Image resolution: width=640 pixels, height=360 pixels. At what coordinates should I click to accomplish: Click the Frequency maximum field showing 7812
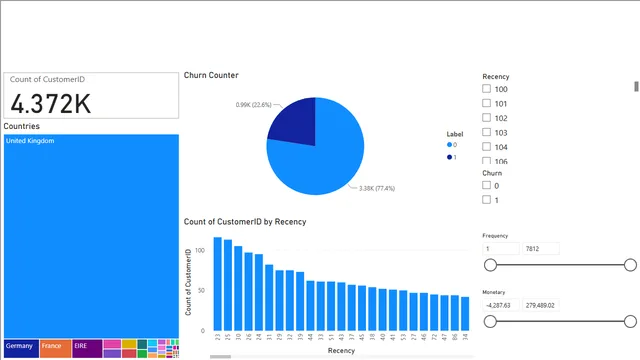[x=541, y=249]
